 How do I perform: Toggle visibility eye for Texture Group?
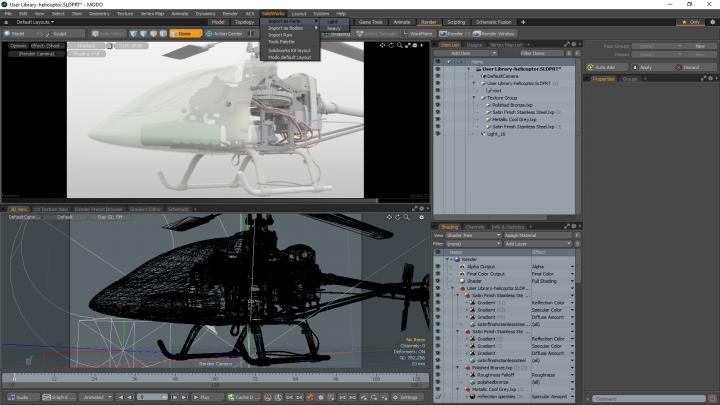(x=438, y=97)
